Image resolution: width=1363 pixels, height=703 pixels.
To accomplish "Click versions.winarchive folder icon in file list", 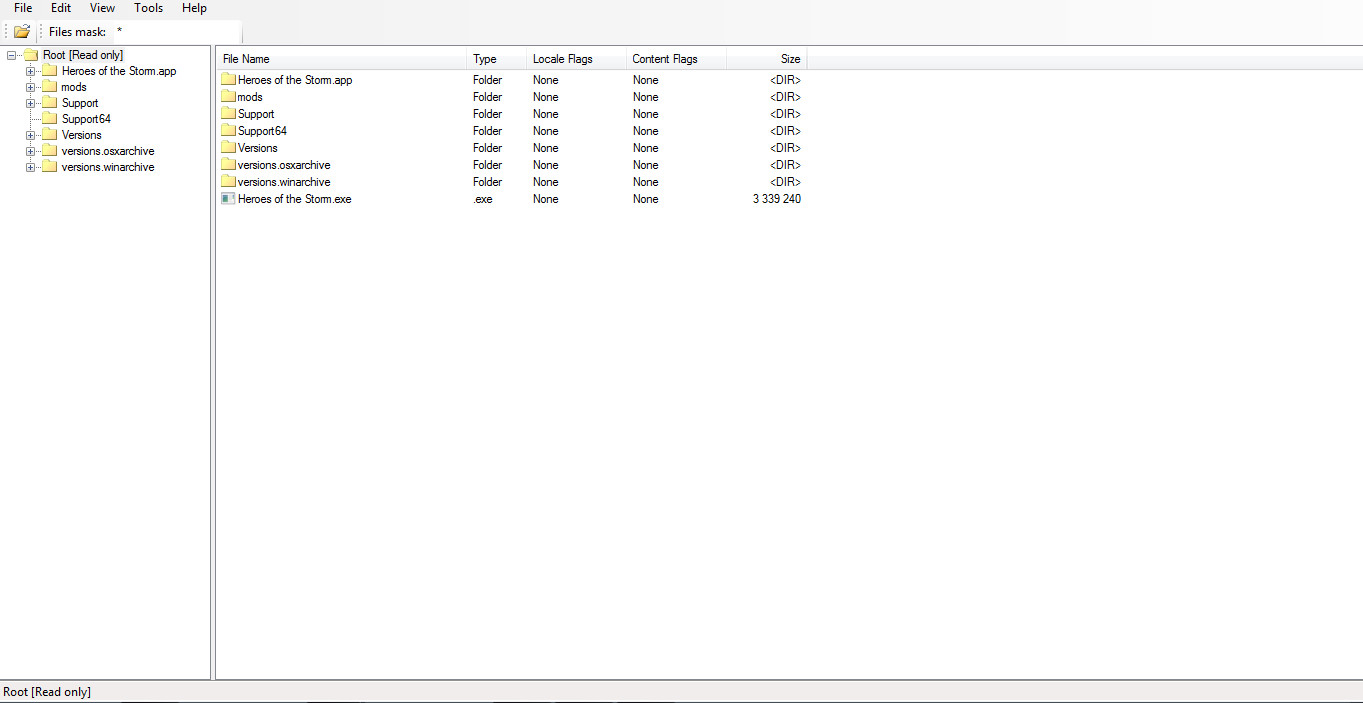I will pyautogui.click(x=228, y=182).
